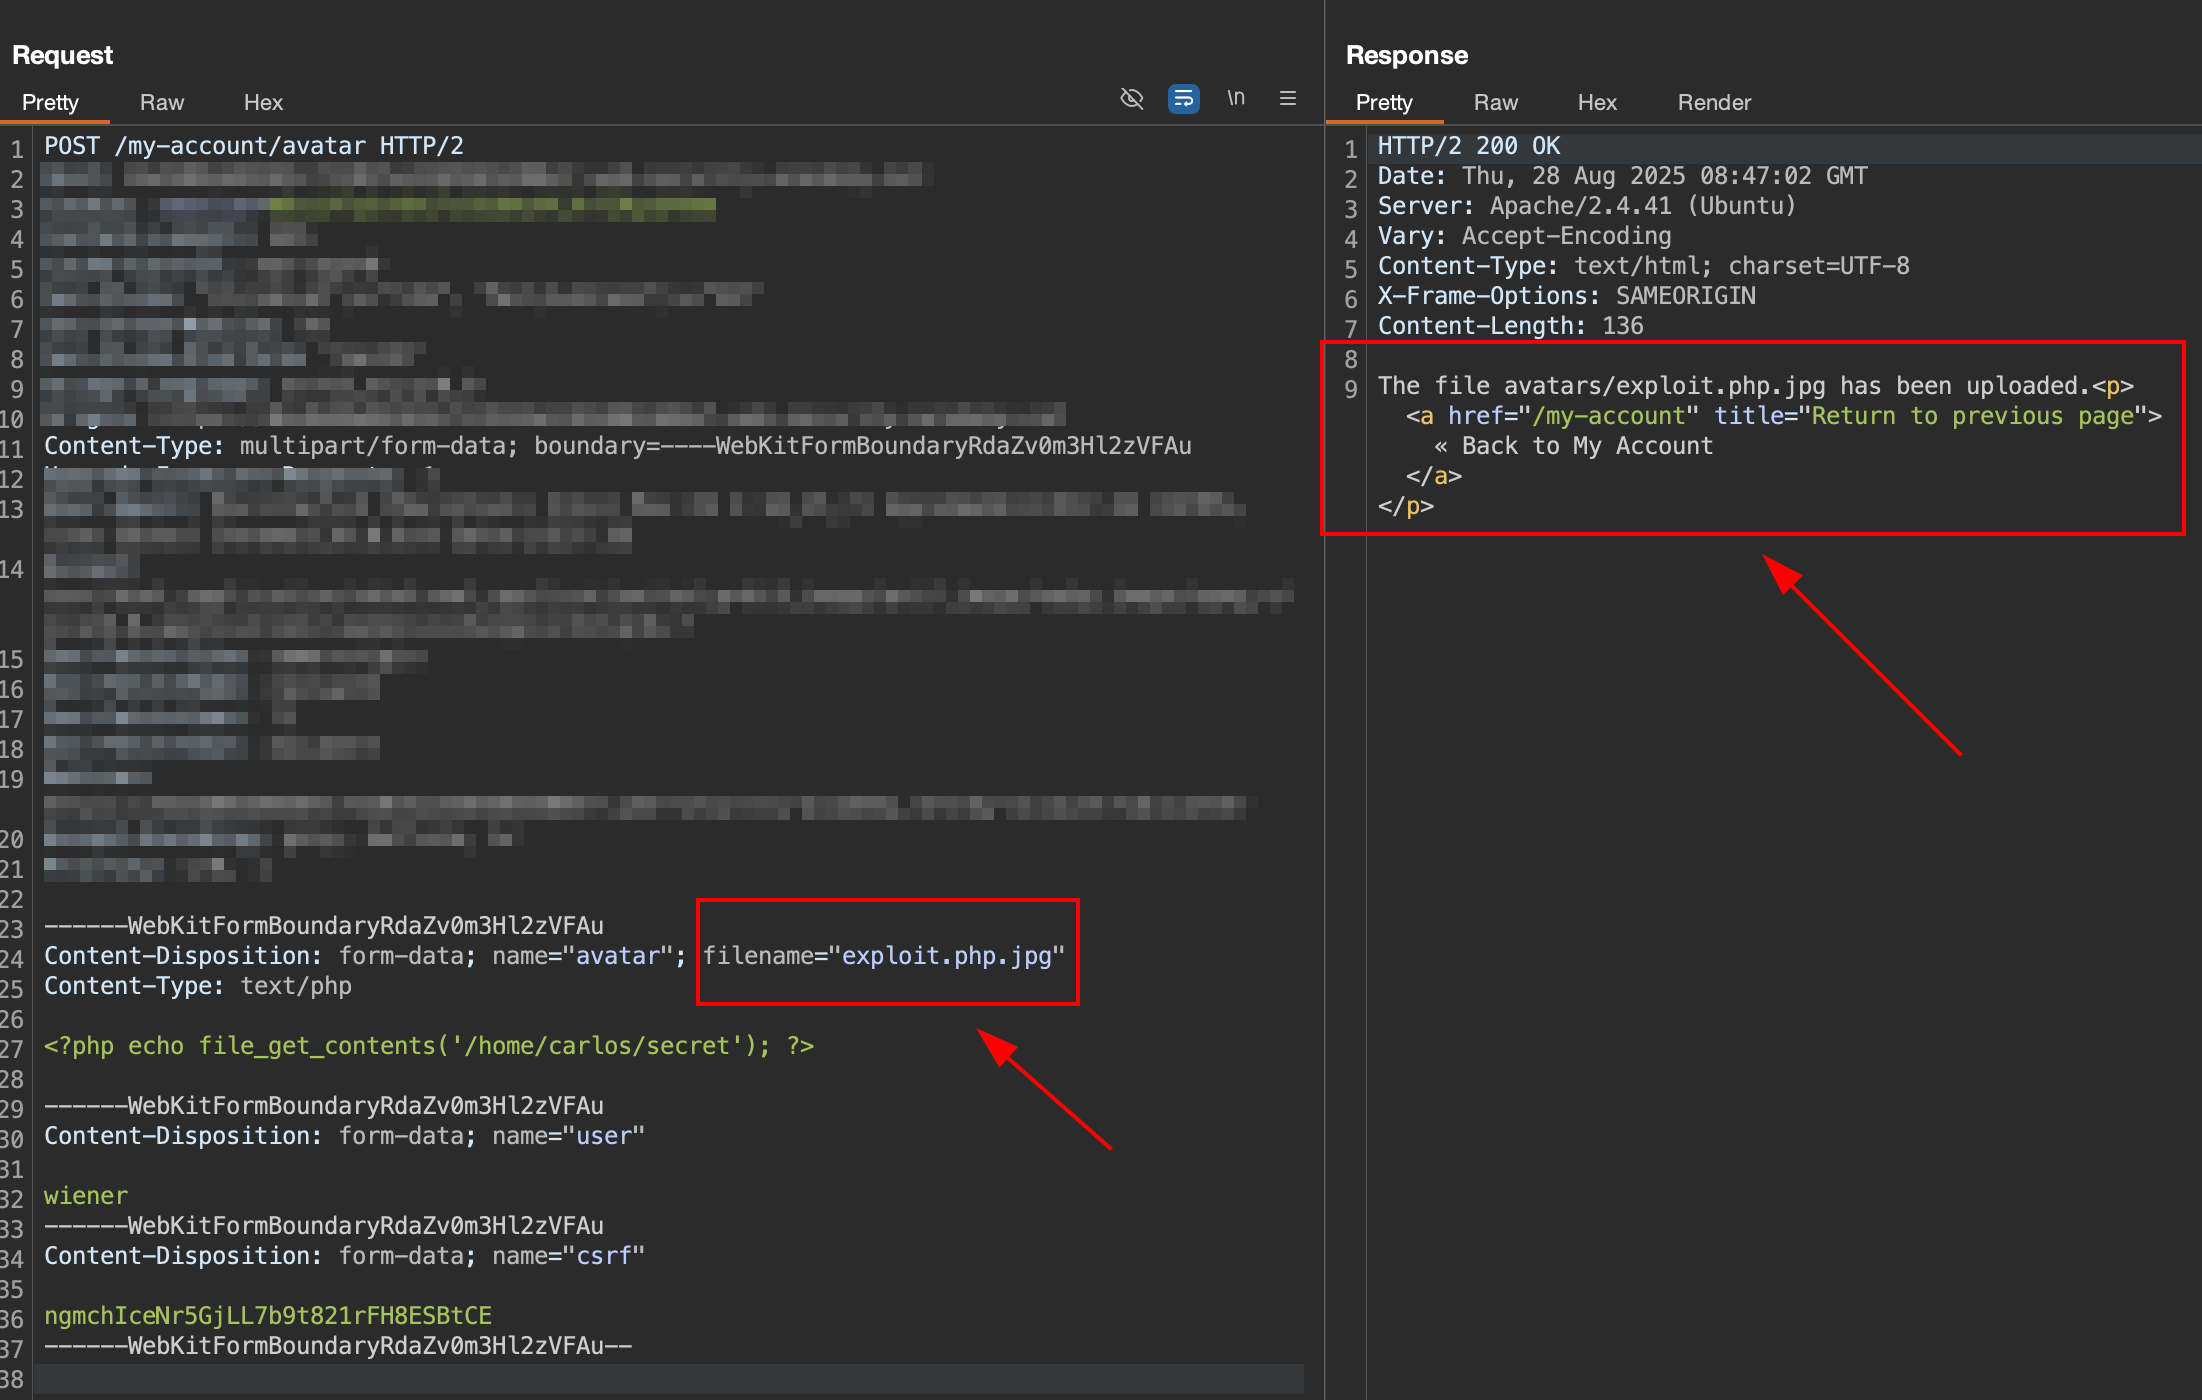Click the POST /my-account/avatar request line
Screen dimensions: 2202x1400
pos(253,146)
